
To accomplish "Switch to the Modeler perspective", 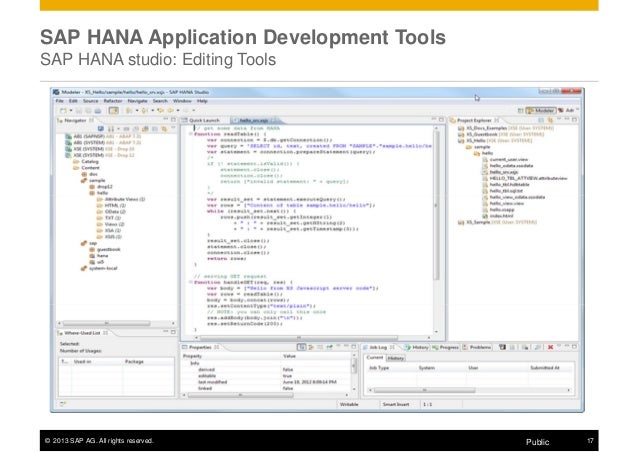I will pos(540,112).
